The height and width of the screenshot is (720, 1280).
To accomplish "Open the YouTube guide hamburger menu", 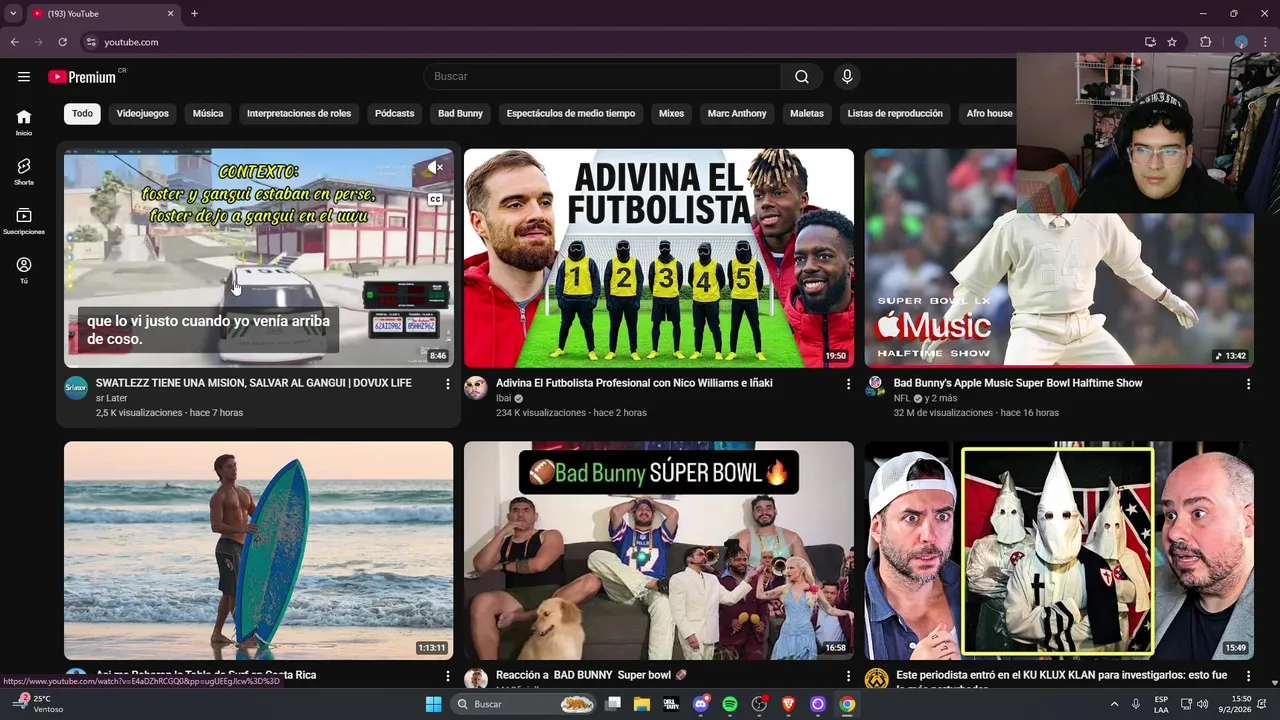I will 24,76.
